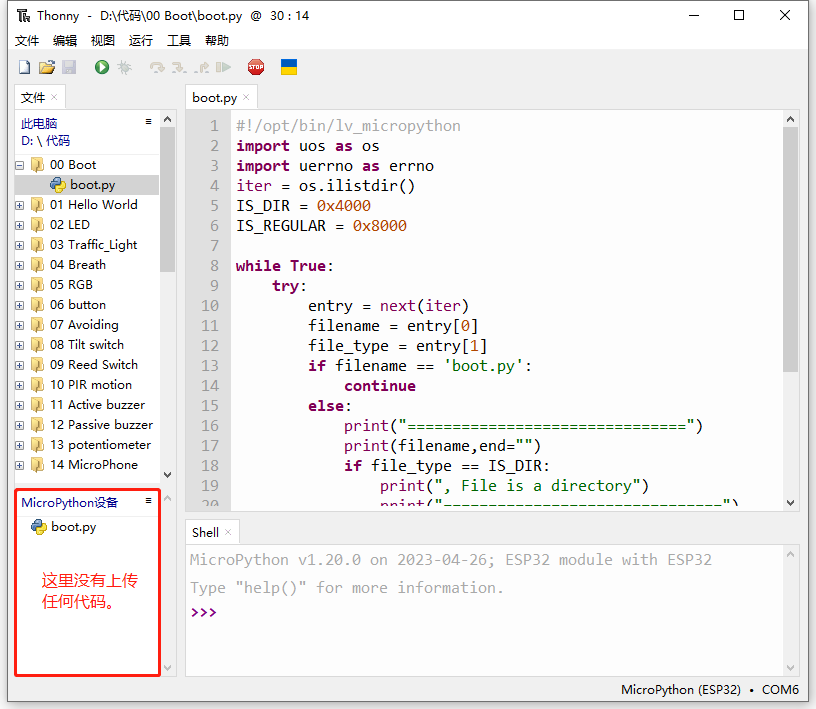Open interpreter selector MicroPython (ESP32) • COM6

[x=709, y=689]
